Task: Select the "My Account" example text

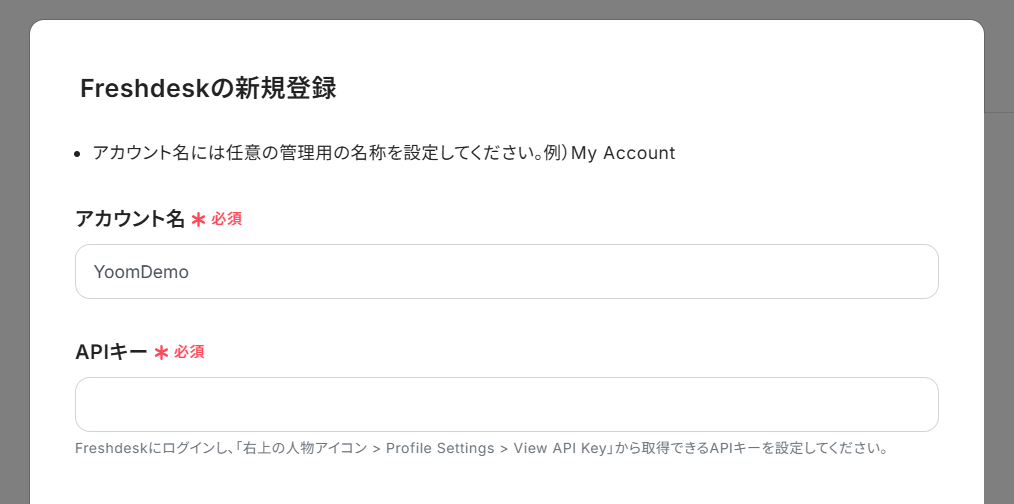Action: (623, 153)
